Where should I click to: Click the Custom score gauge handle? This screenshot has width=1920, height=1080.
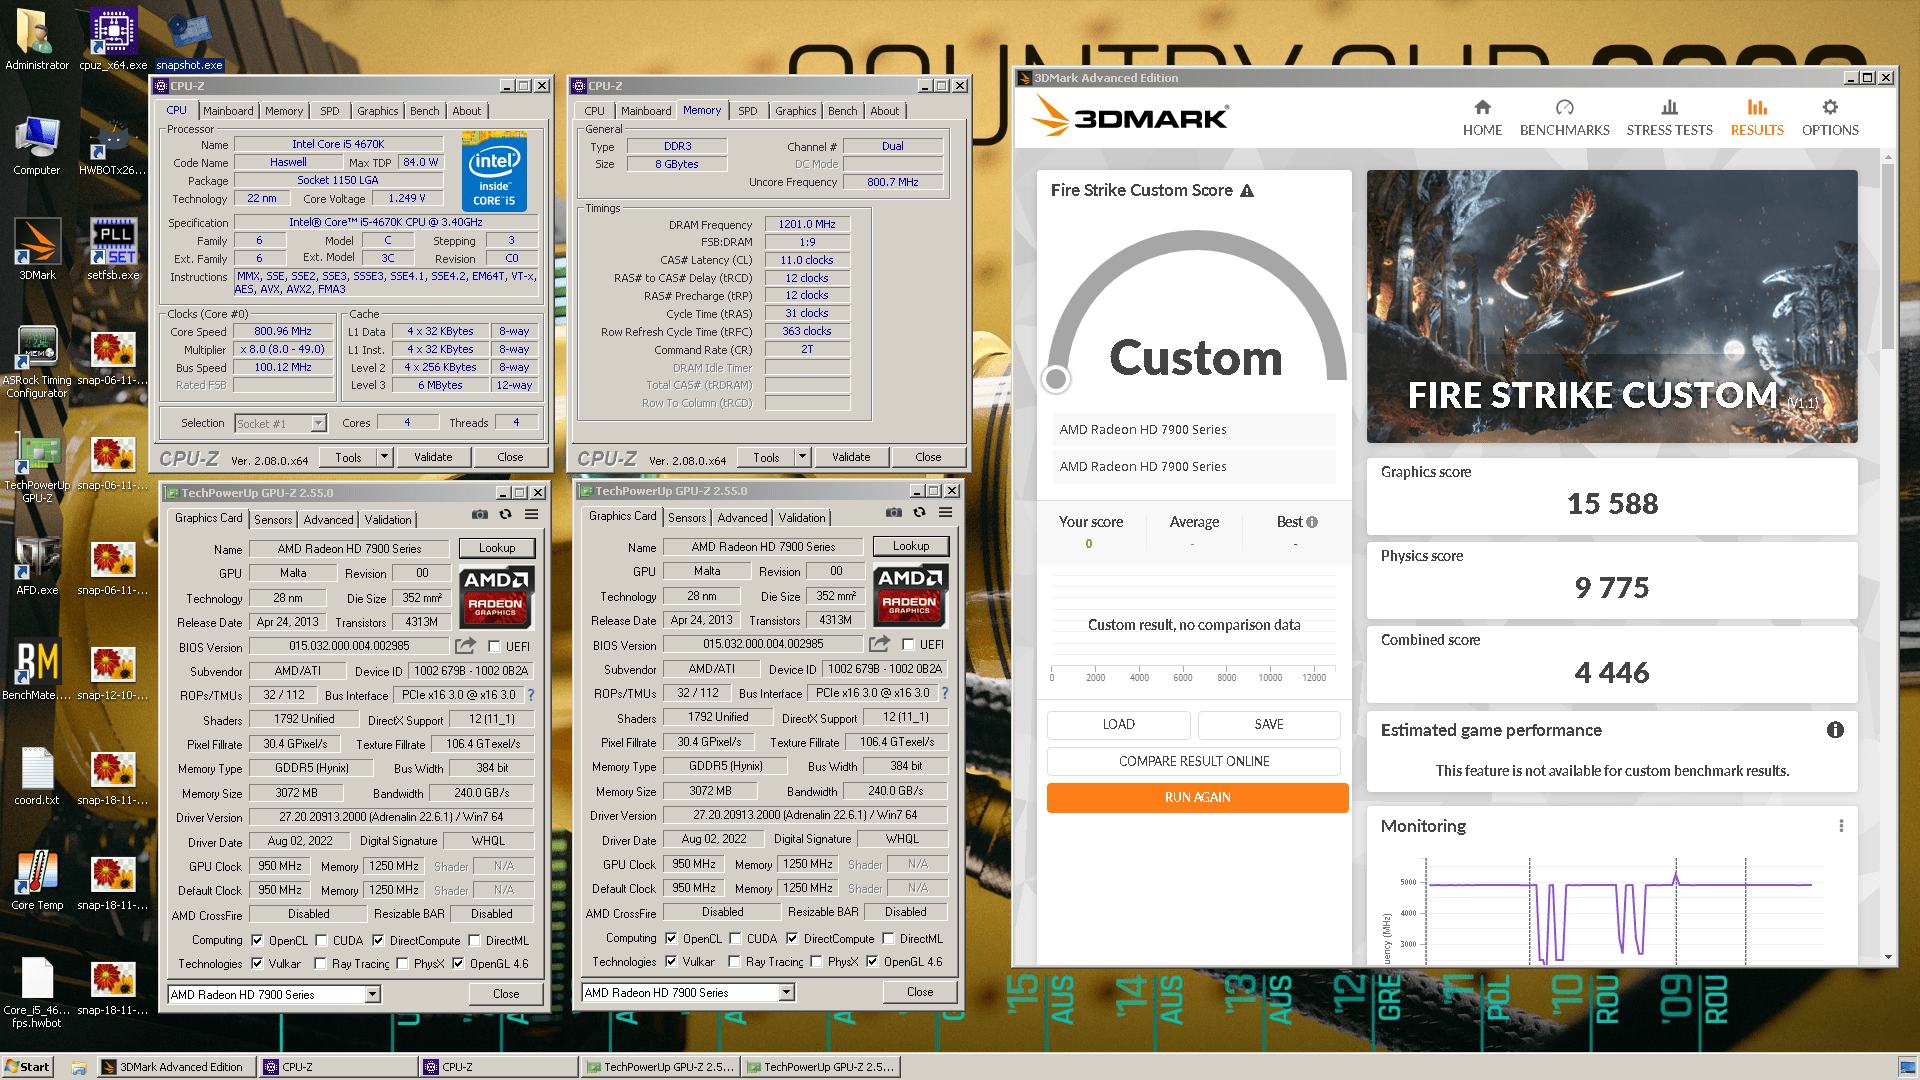click(x=1056, y=379)
